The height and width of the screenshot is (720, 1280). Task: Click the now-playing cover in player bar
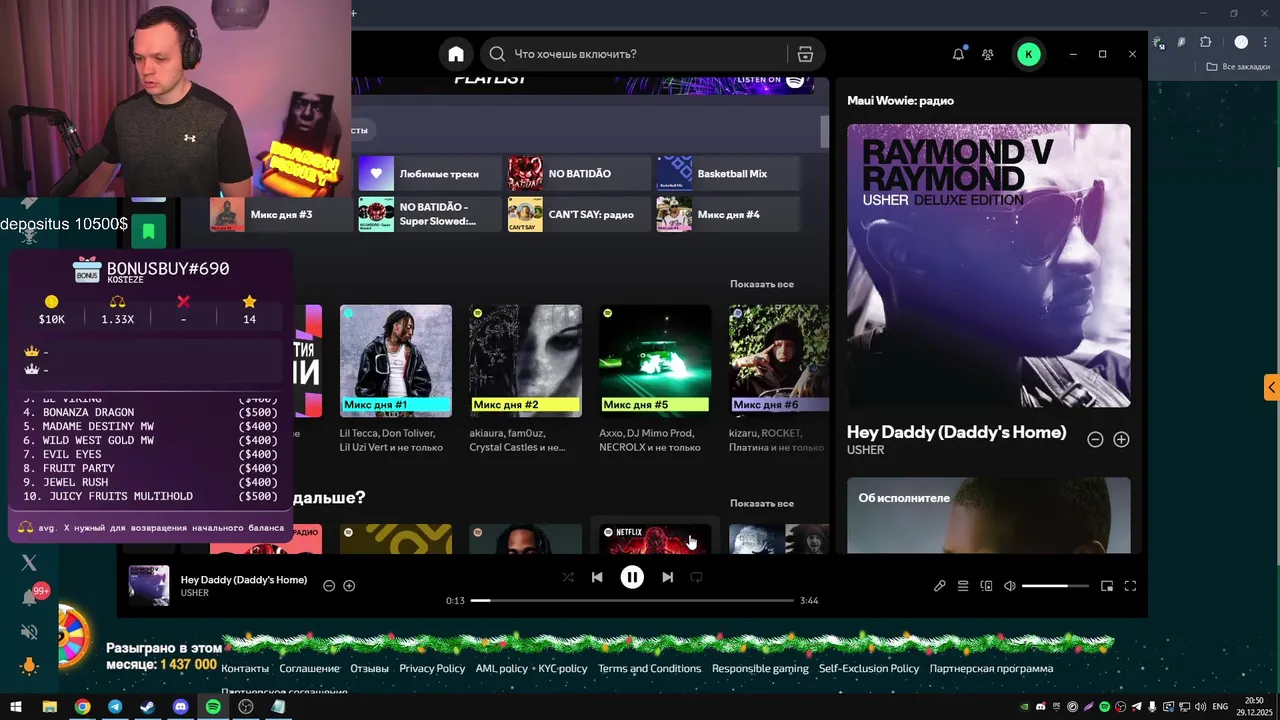coord(149,586)
